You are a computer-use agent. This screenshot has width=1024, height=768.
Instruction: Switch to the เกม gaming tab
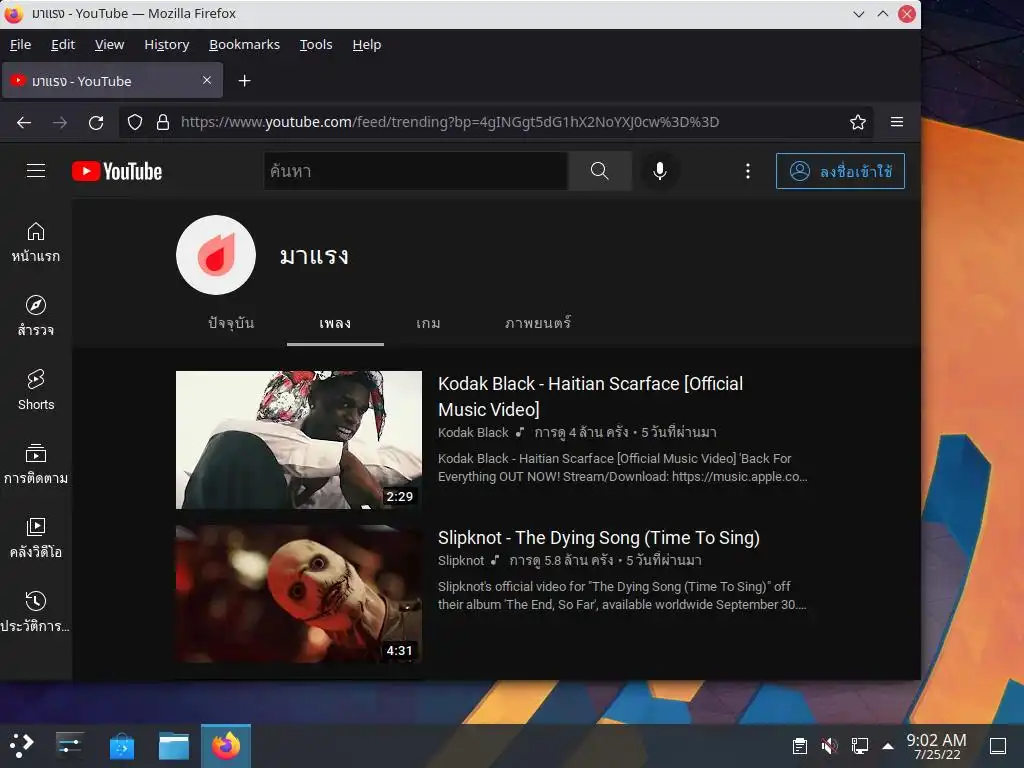[428, 323]
